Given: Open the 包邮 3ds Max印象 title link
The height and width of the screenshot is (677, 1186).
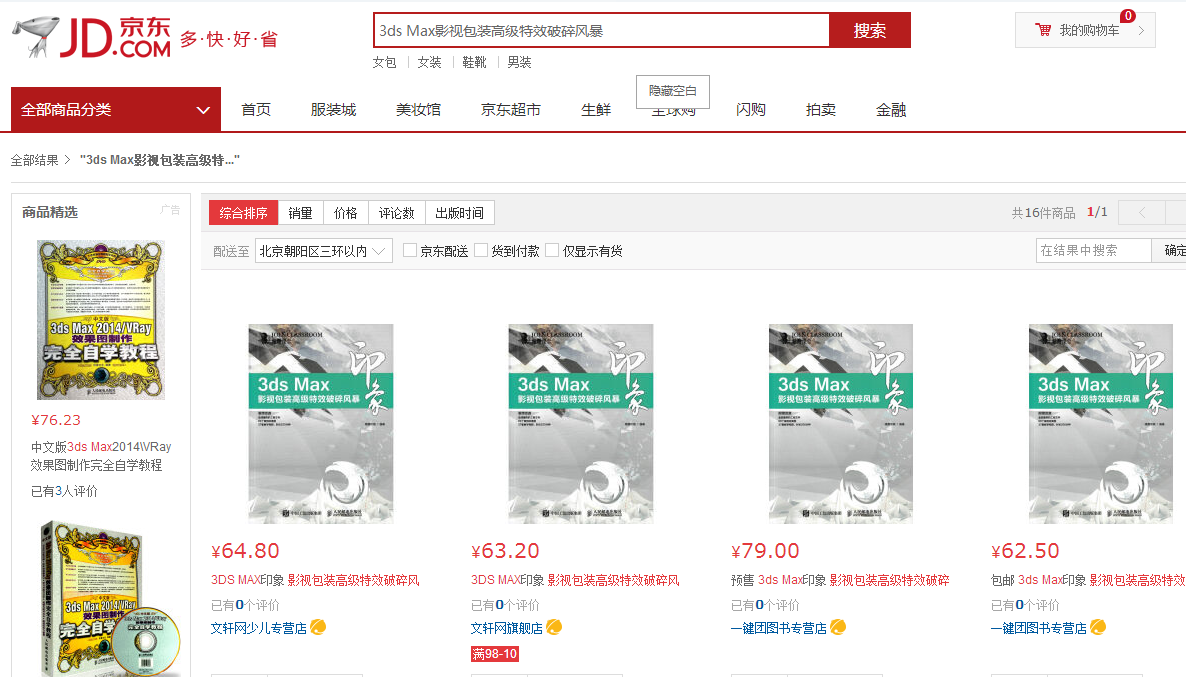Looking at the screenshot, I should click(1088, 580).
